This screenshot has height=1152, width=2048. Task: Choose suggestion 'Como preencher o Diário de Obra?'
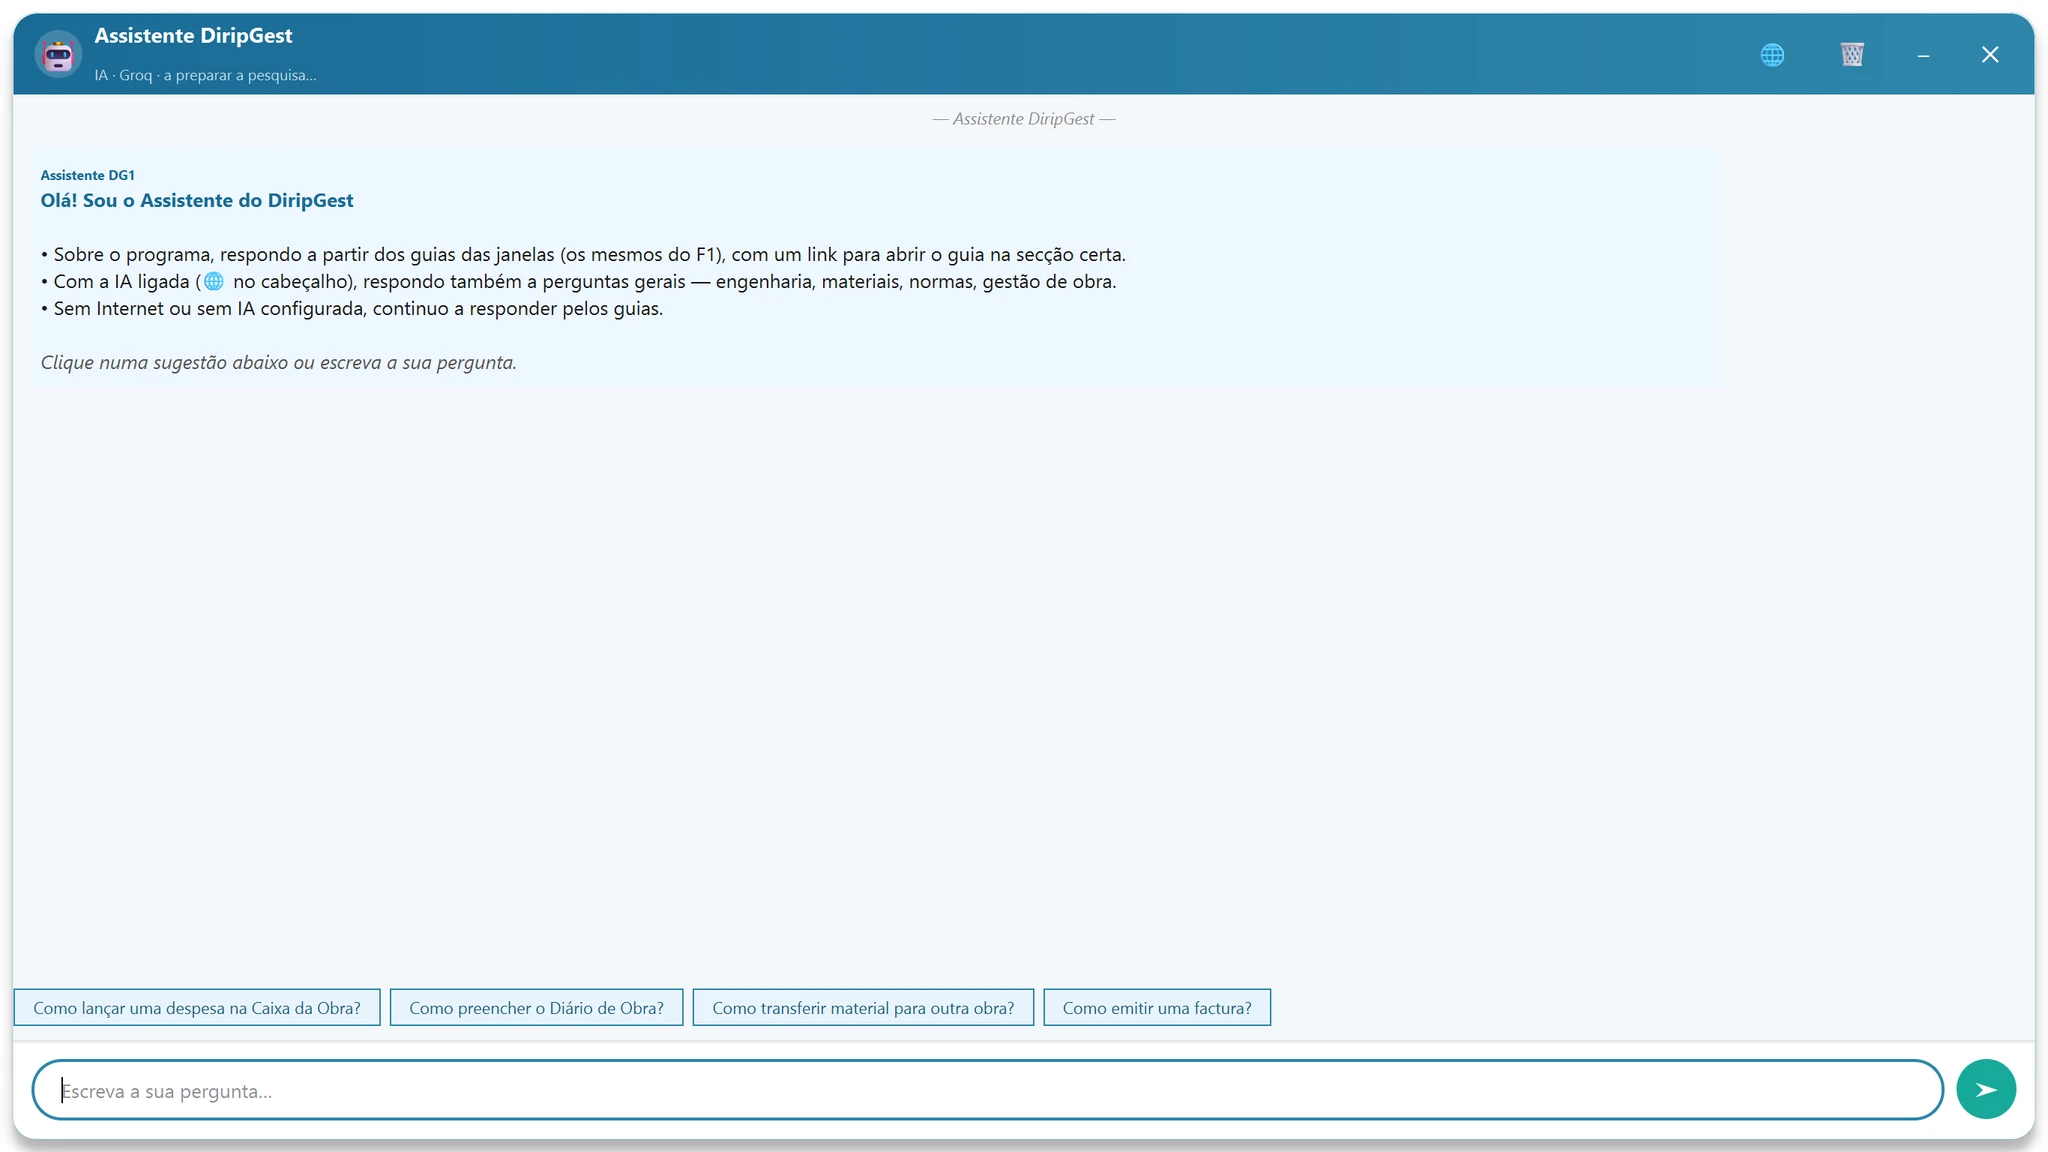coord(536,1008)
